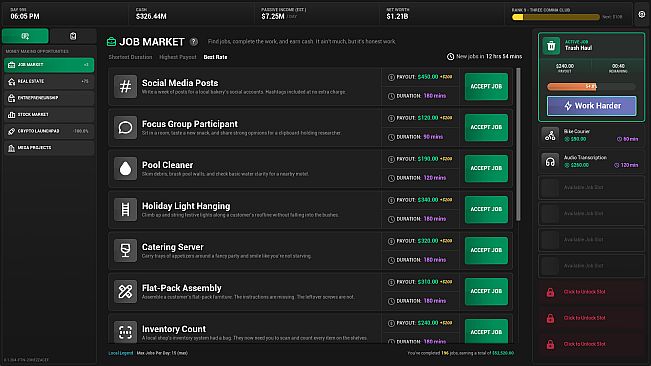Viewport: 651px width, 366px height.
Task: Click the Bike Courier bicycle icon
Action: (x=550, y=135)
